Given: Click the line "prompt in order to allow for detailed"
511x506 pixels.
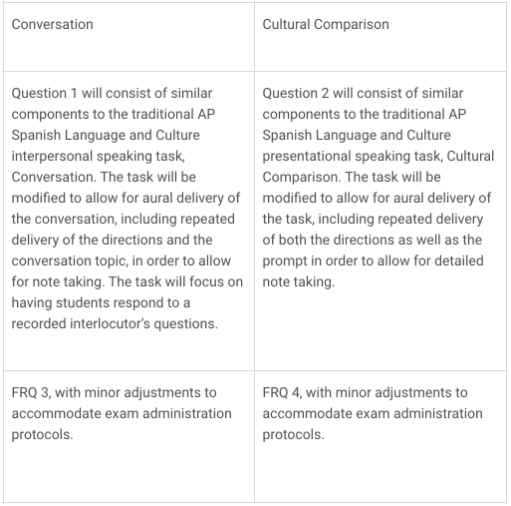Looking at the screenshot, I should [x=373, y=261].
